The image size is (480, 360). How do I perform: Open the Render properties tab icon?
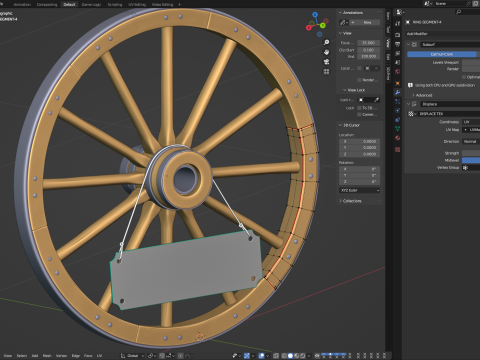click(397, 35)
